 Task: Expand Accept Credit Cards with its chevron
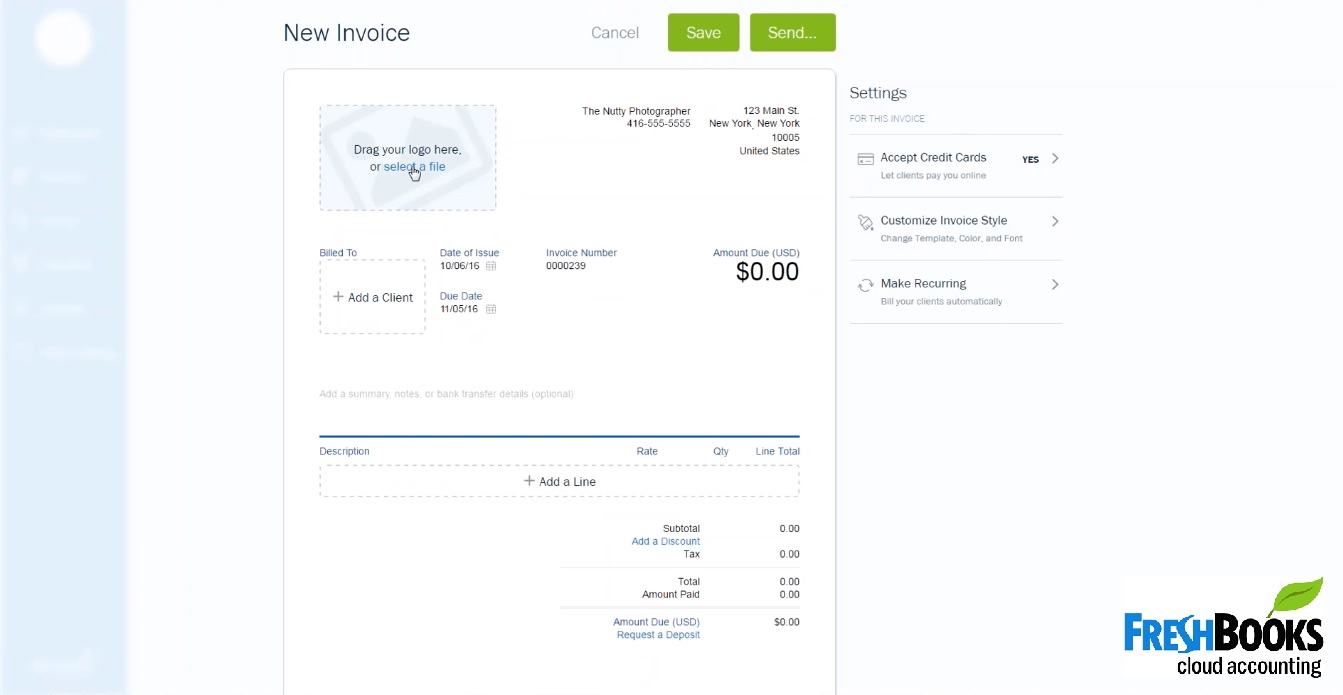click(x=1055, y=158)
